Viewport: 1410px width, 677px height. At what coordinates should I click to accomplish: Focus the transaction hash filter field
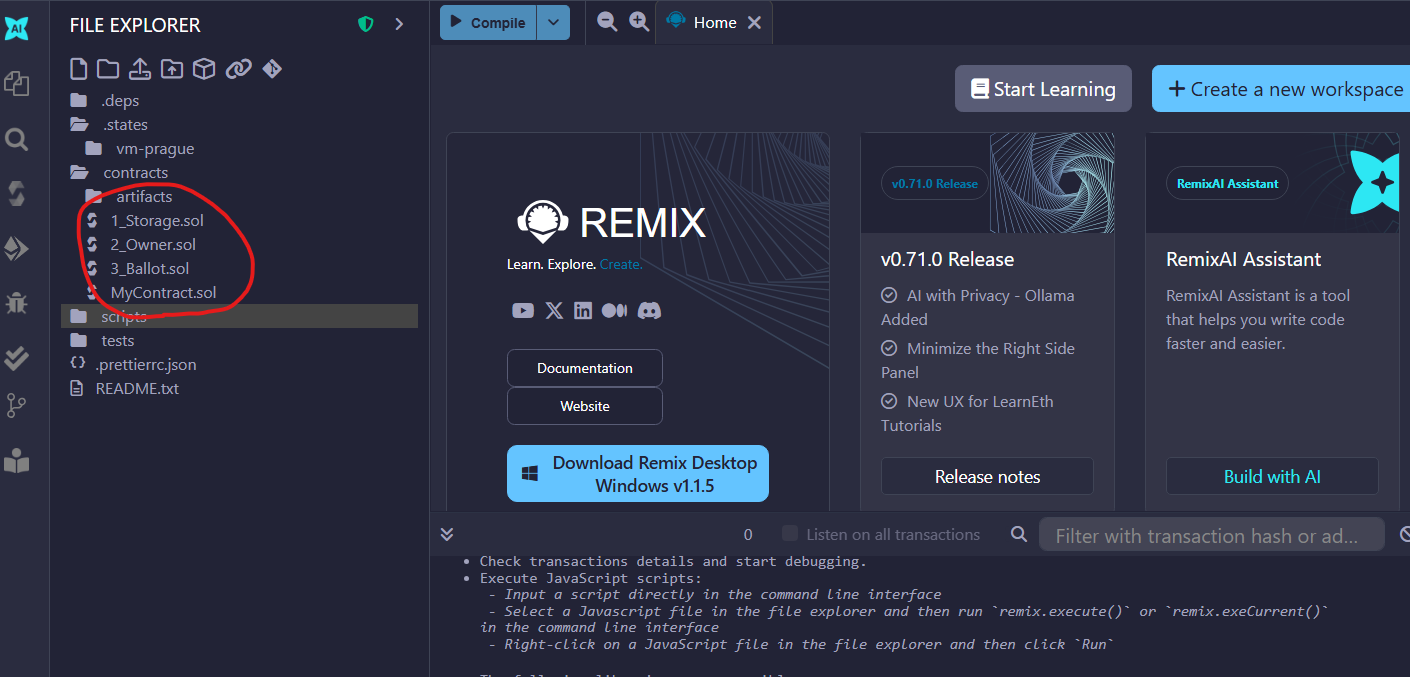1212,536
